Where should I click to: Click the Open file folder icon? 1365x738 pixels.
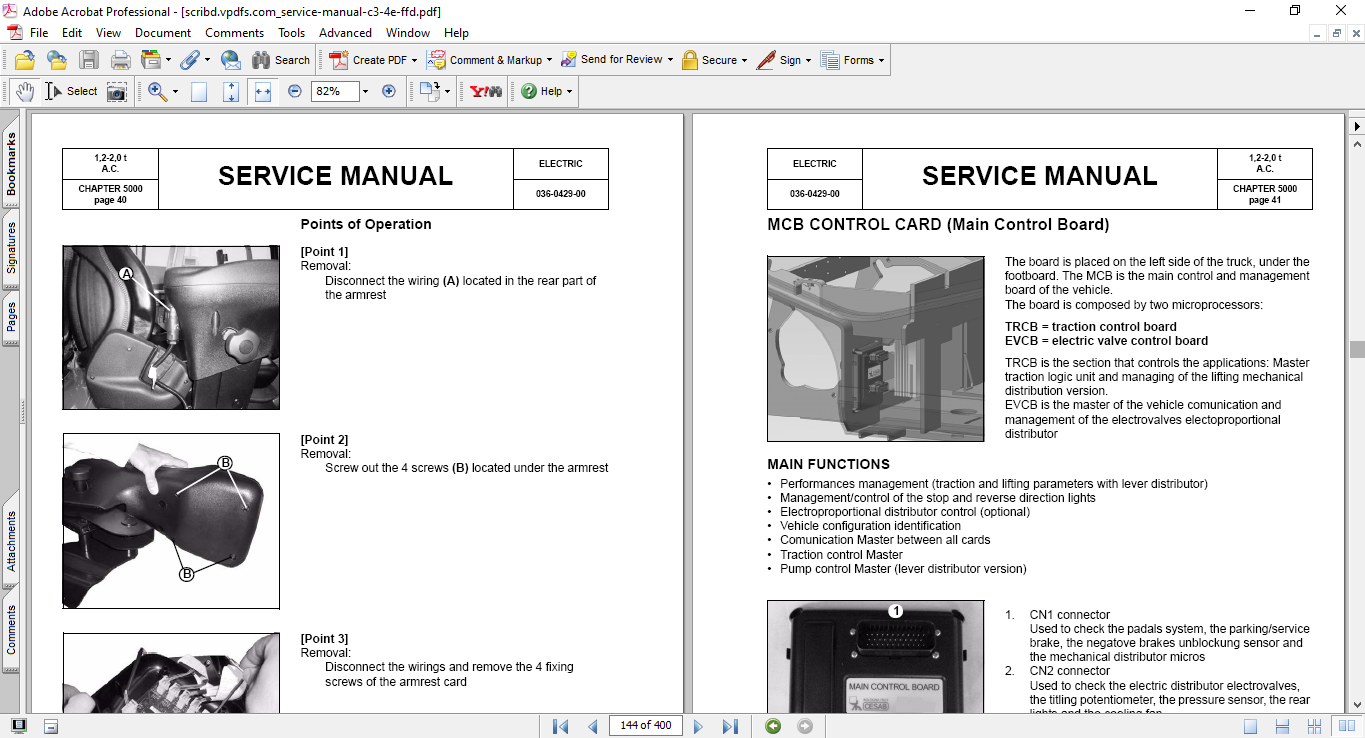point(25,60)
